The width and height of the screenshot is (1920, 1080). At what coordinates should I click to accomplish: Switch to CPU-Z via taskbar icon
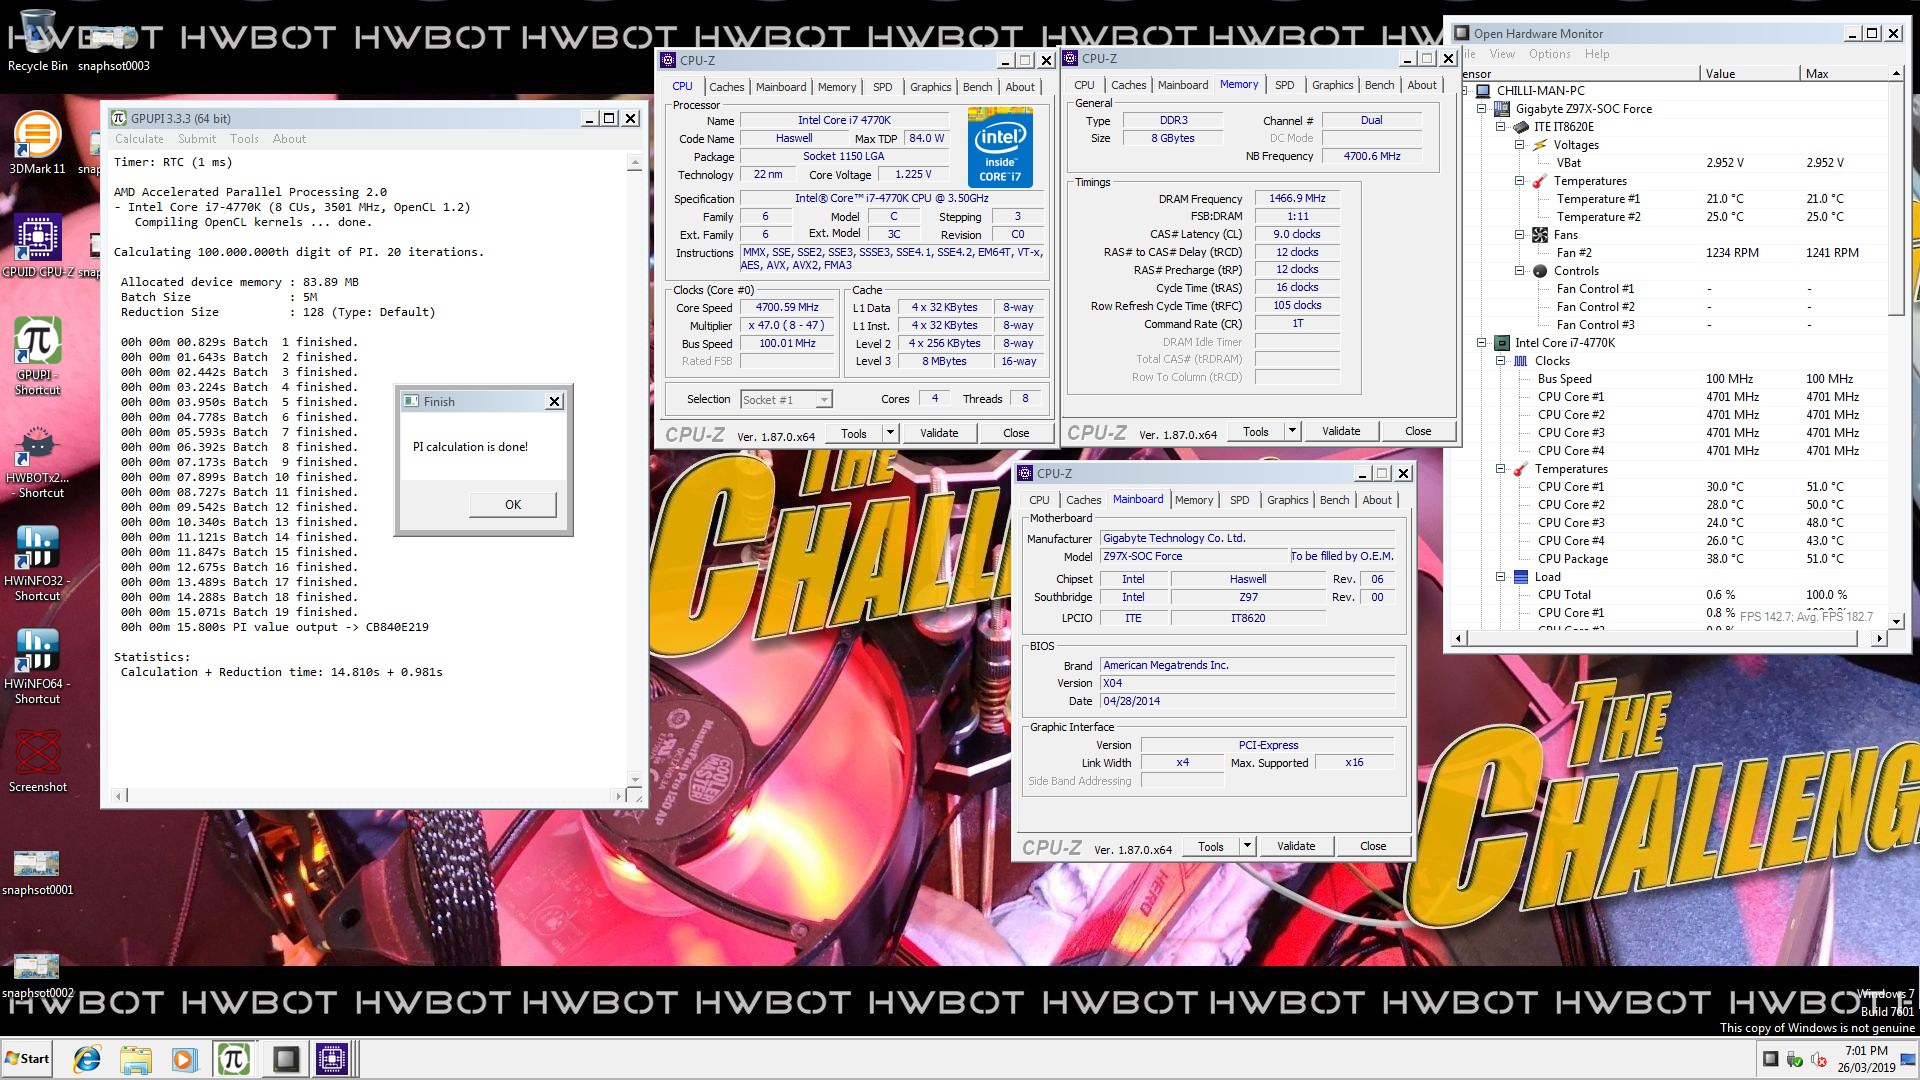point(332,1059)
